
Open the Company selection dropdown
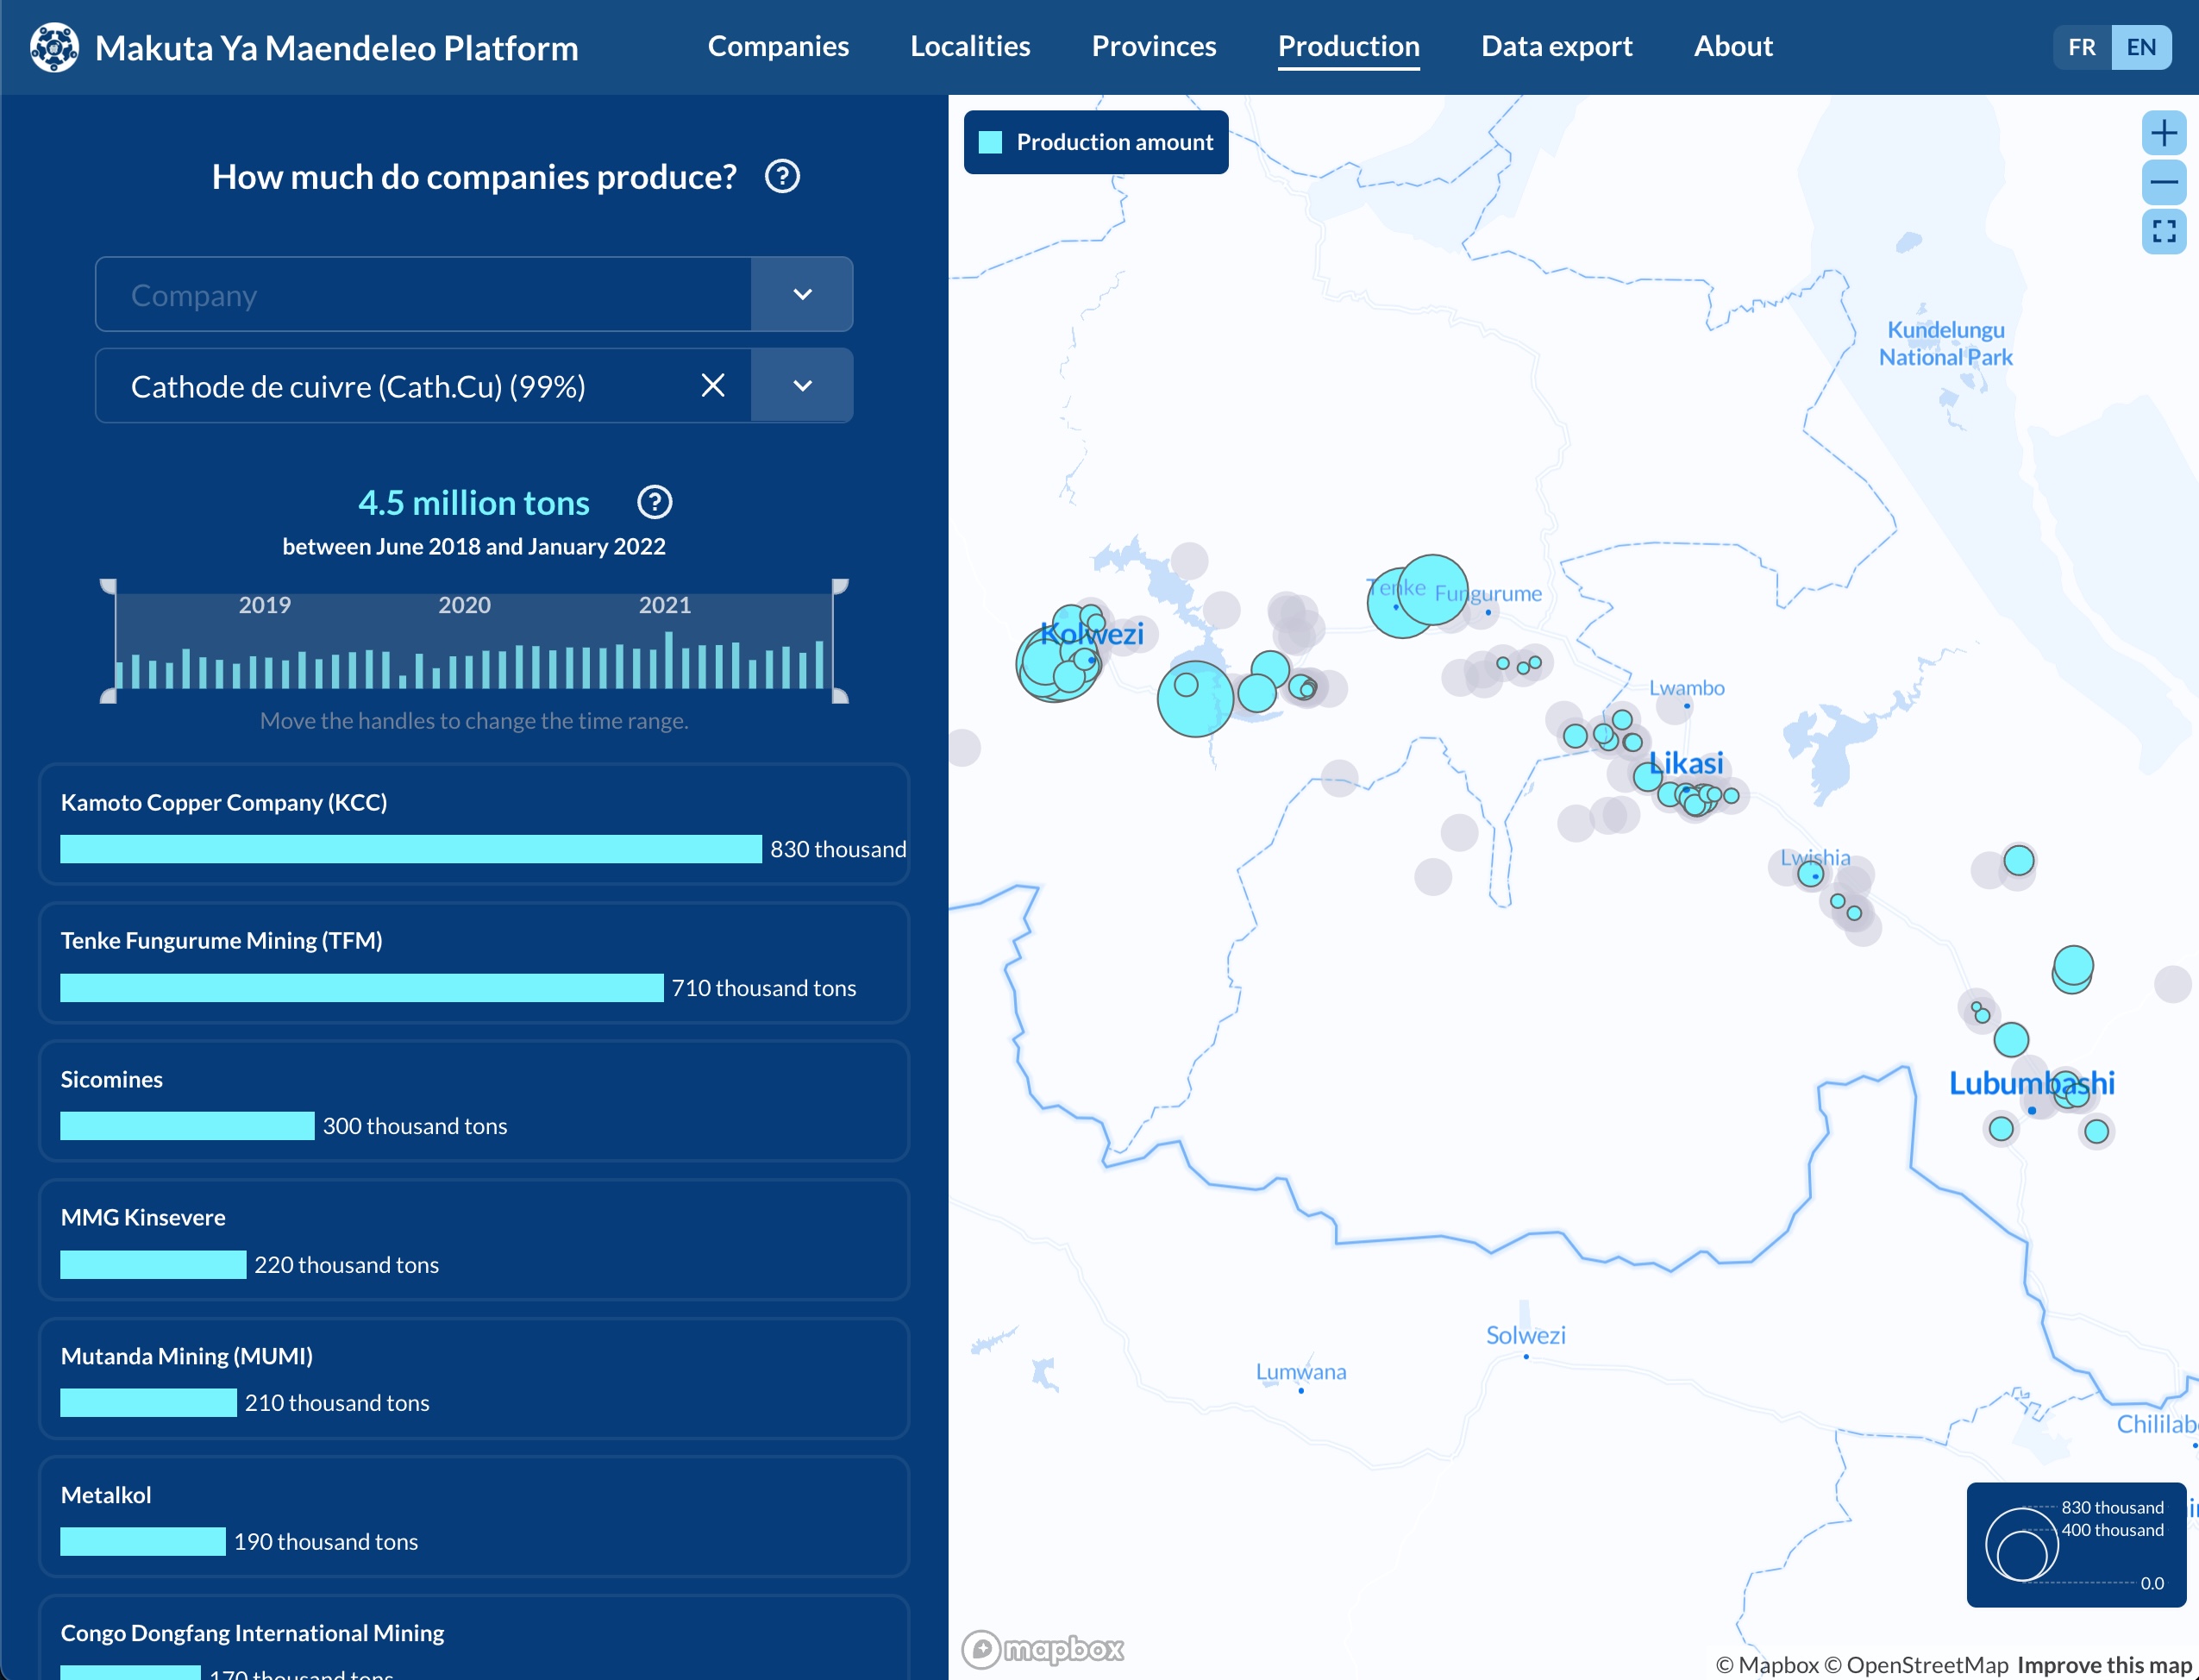point(802,294)
